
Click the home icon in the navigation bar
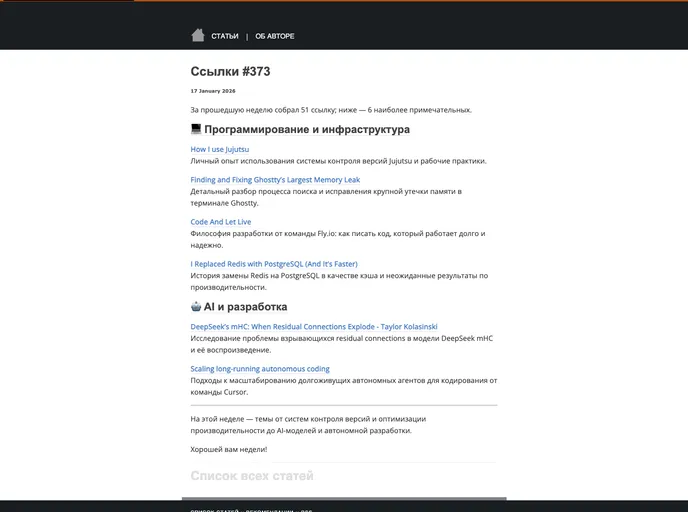point(198,35)
